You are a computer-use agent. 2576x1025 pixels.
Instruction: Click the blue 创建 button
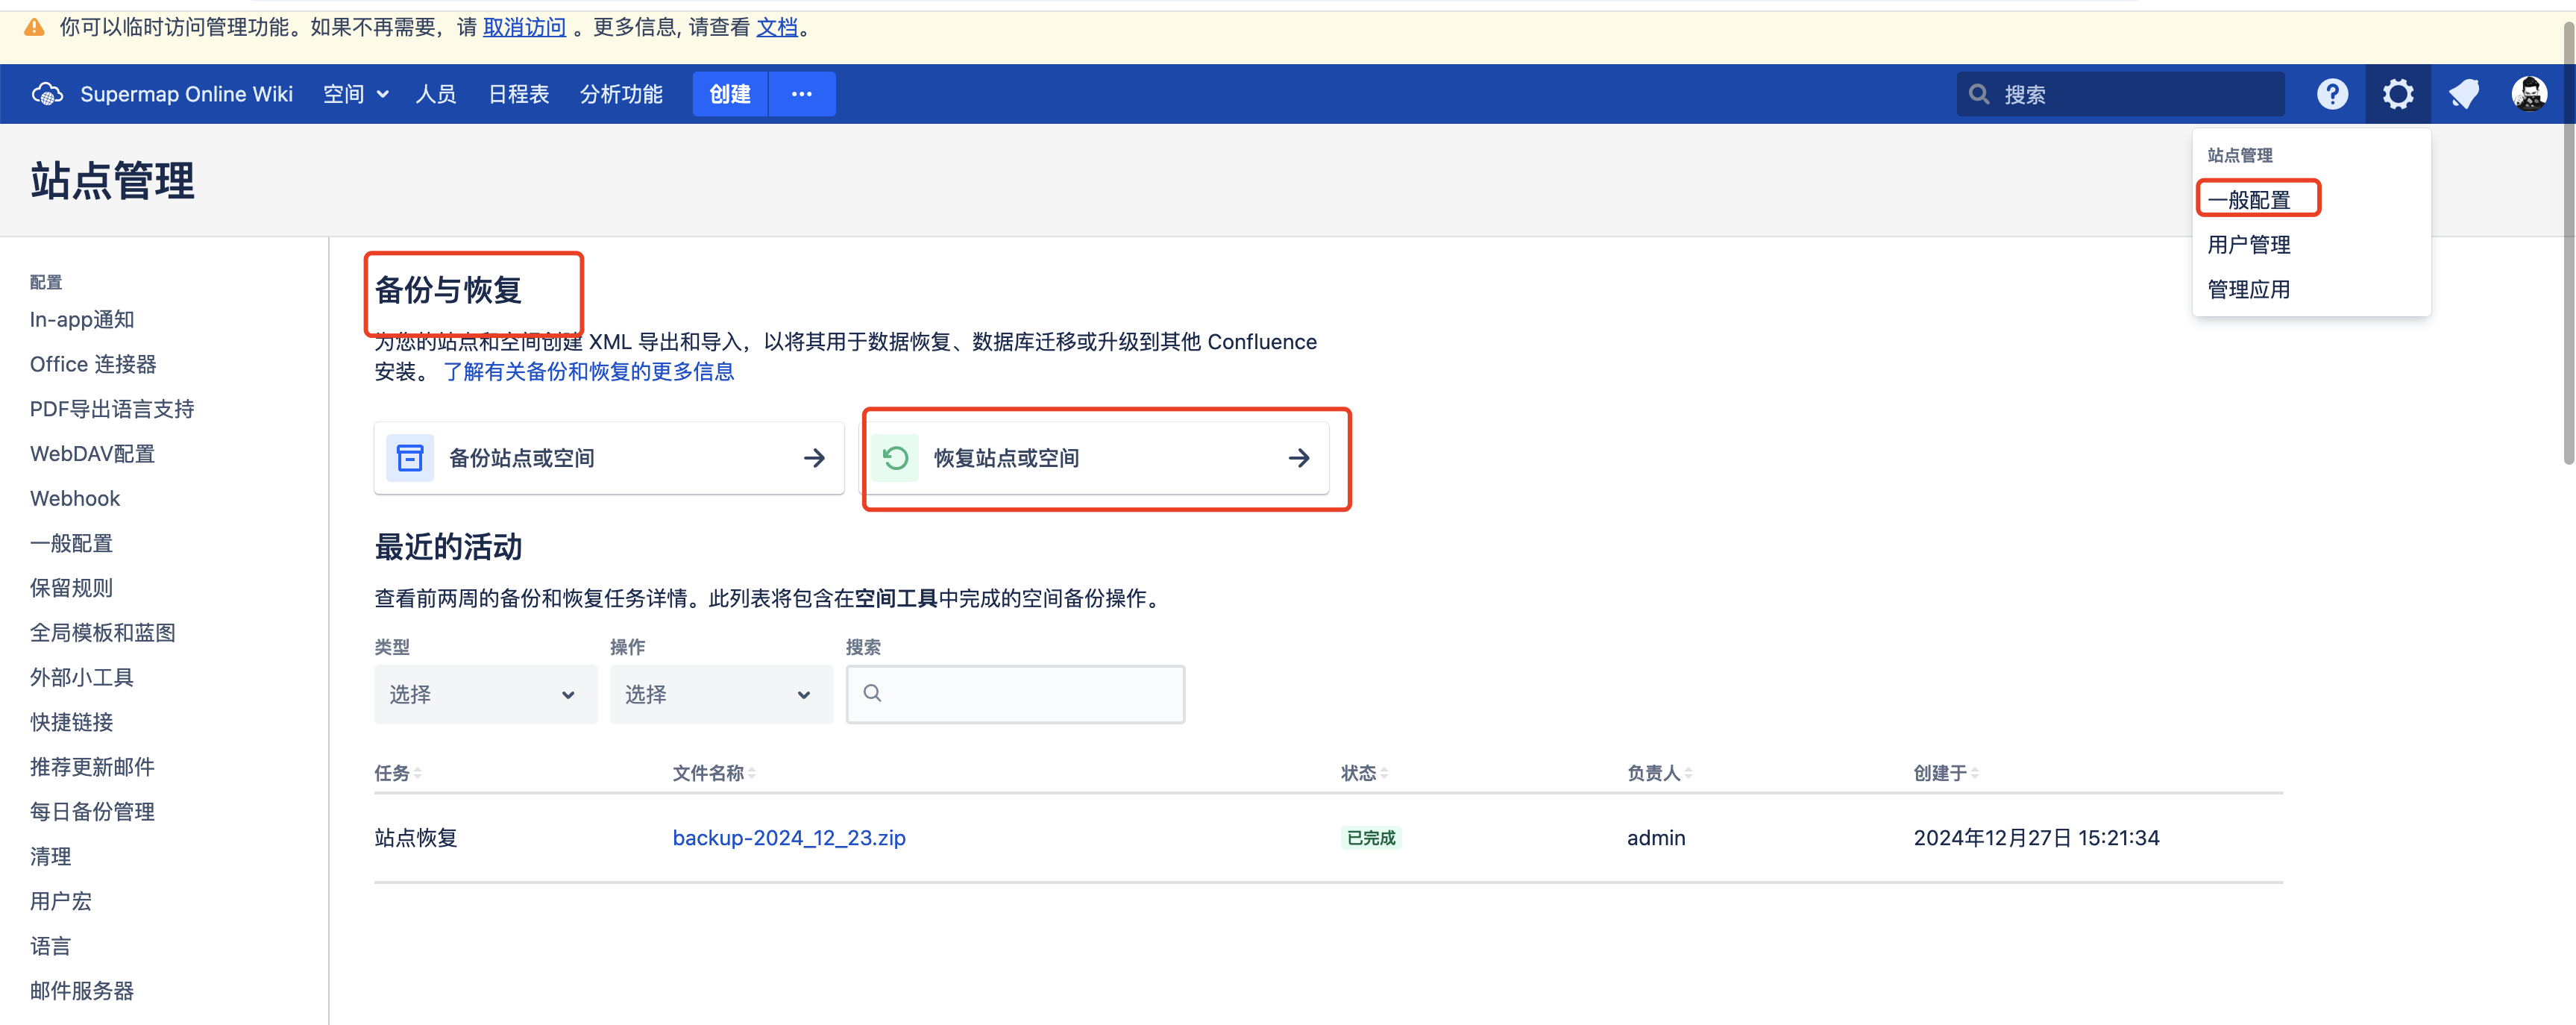[729, 94]
